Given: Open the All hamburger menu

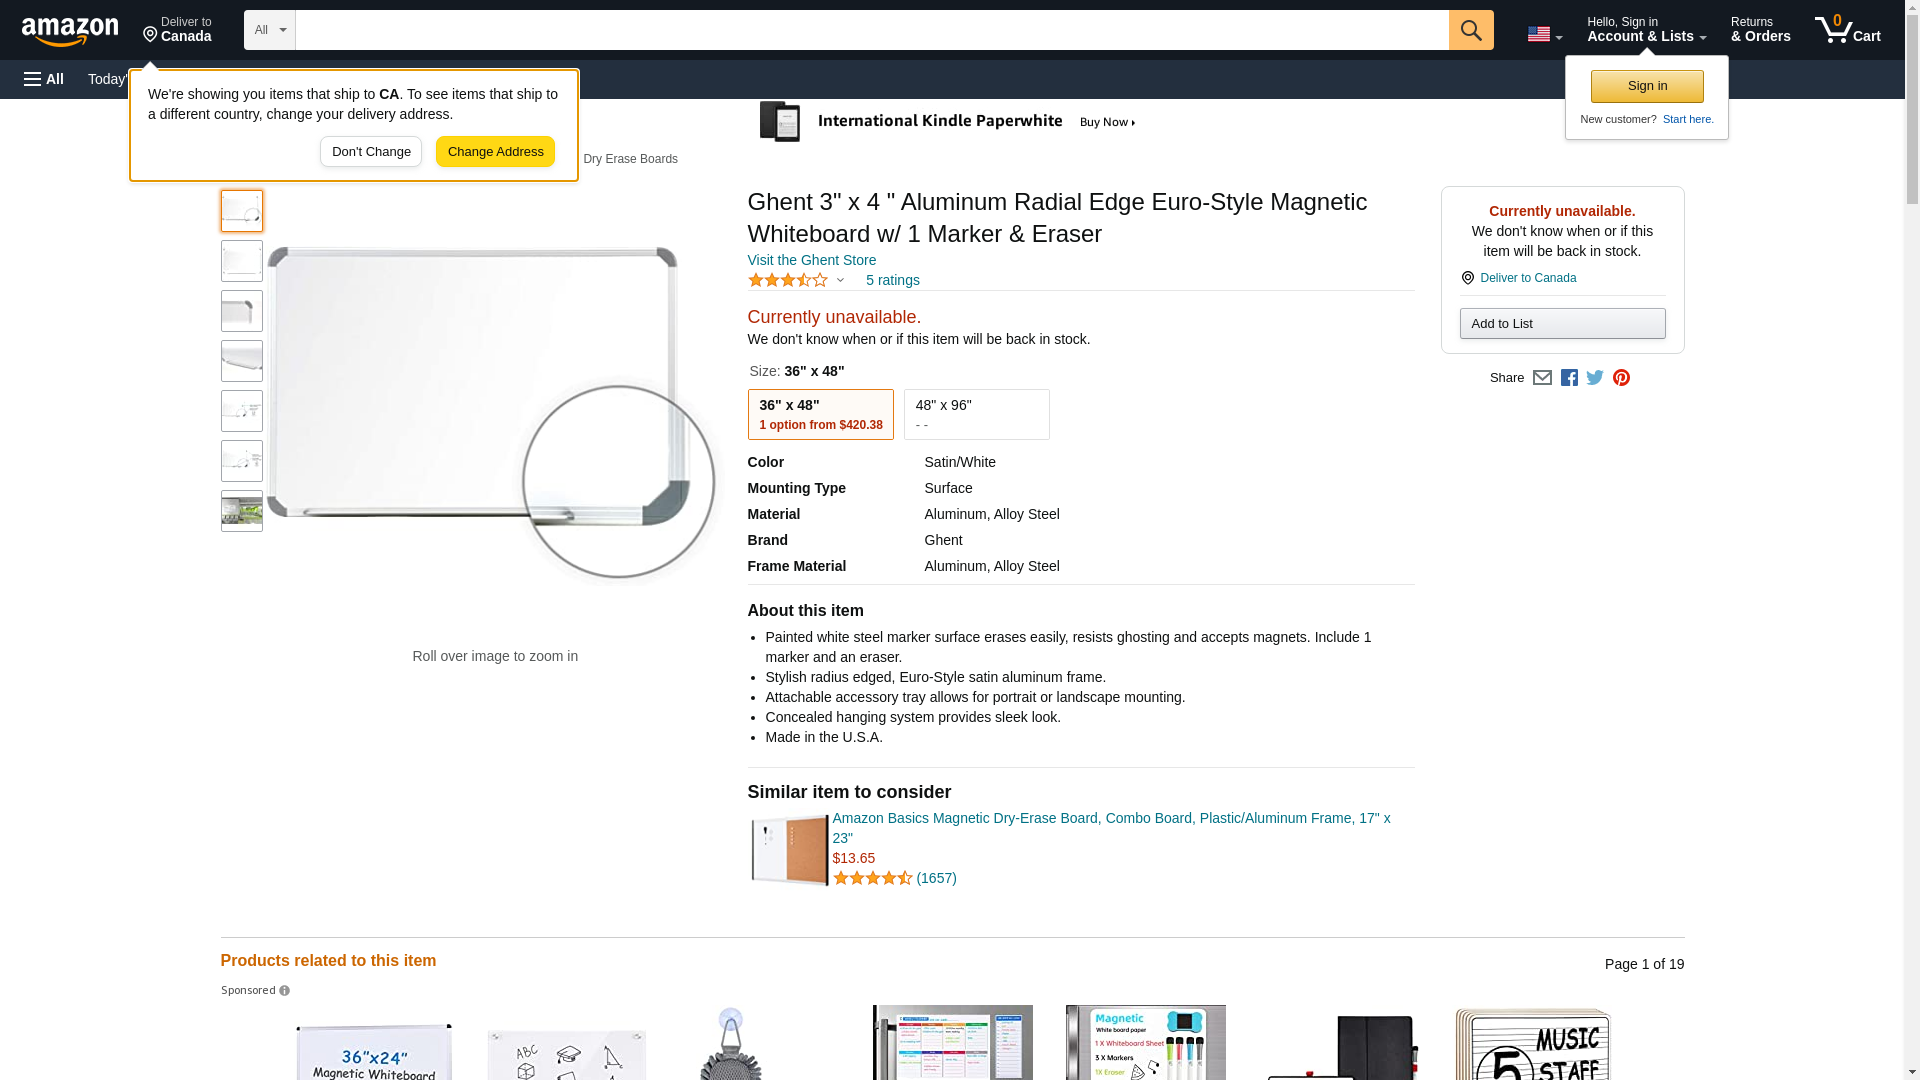Looking at the screenshot, I should coord(44,79).
